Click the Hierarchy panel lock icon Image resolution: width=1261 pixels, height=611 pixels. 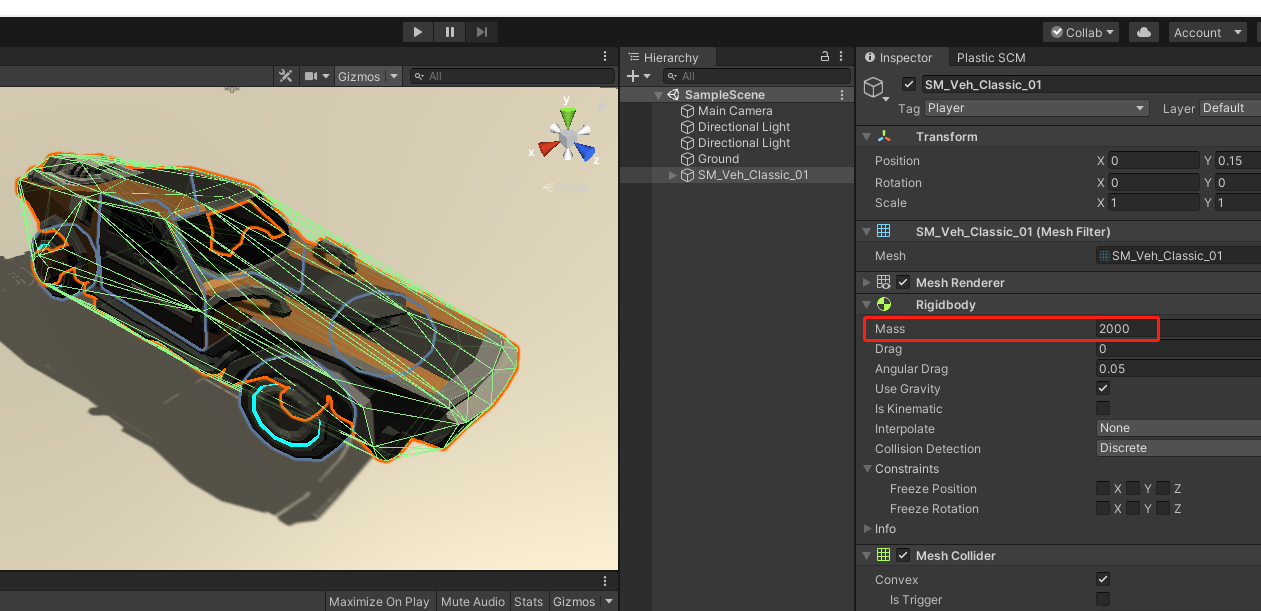tap(825, 57)
